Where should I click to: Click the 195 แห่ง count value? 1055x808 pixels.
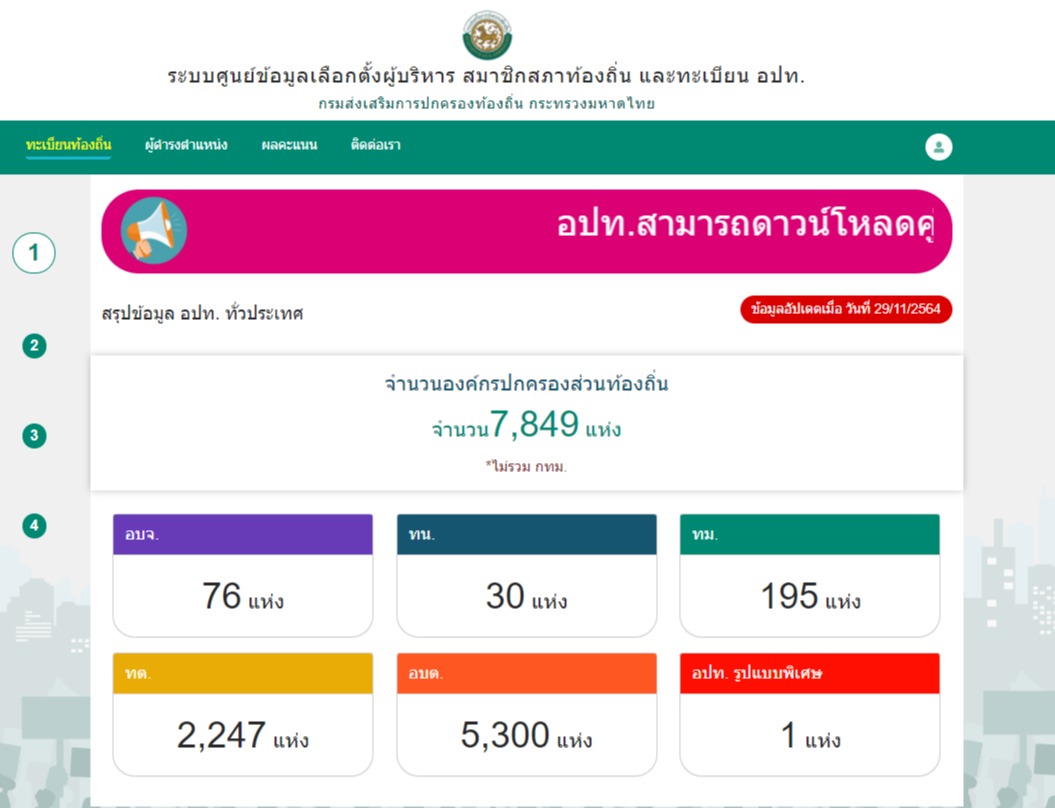pyautogui.click(x=810, y=597)
